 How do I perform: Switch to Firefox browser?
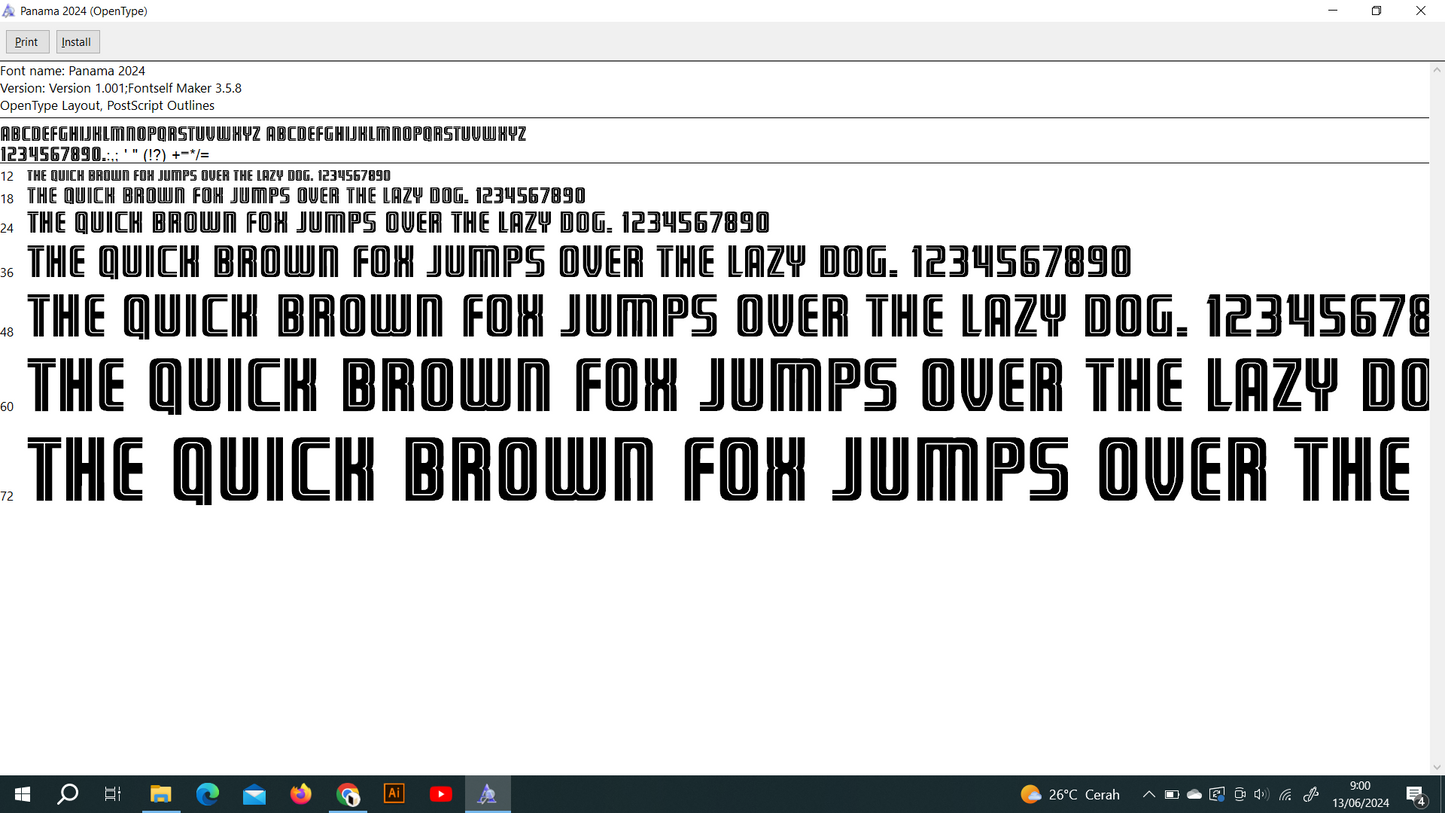[x=301, y=794]
